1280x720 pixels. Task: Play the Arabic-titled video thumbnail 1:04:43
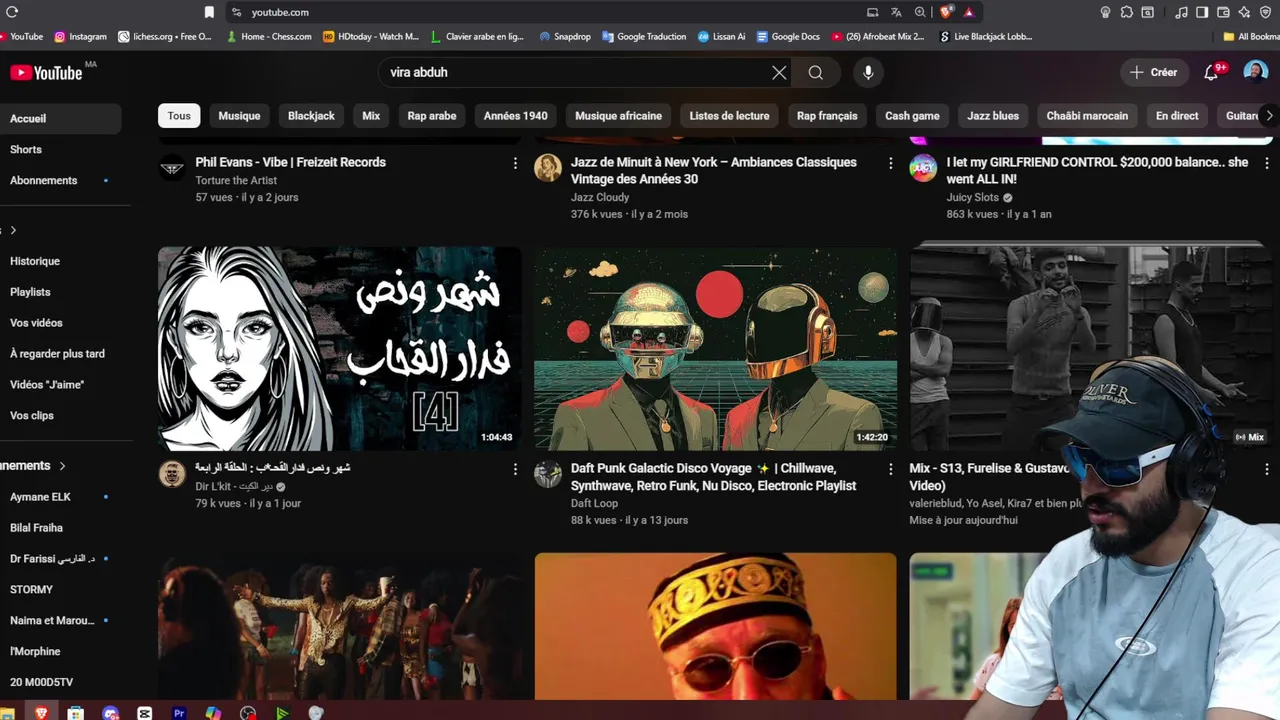tap(339, 349)
